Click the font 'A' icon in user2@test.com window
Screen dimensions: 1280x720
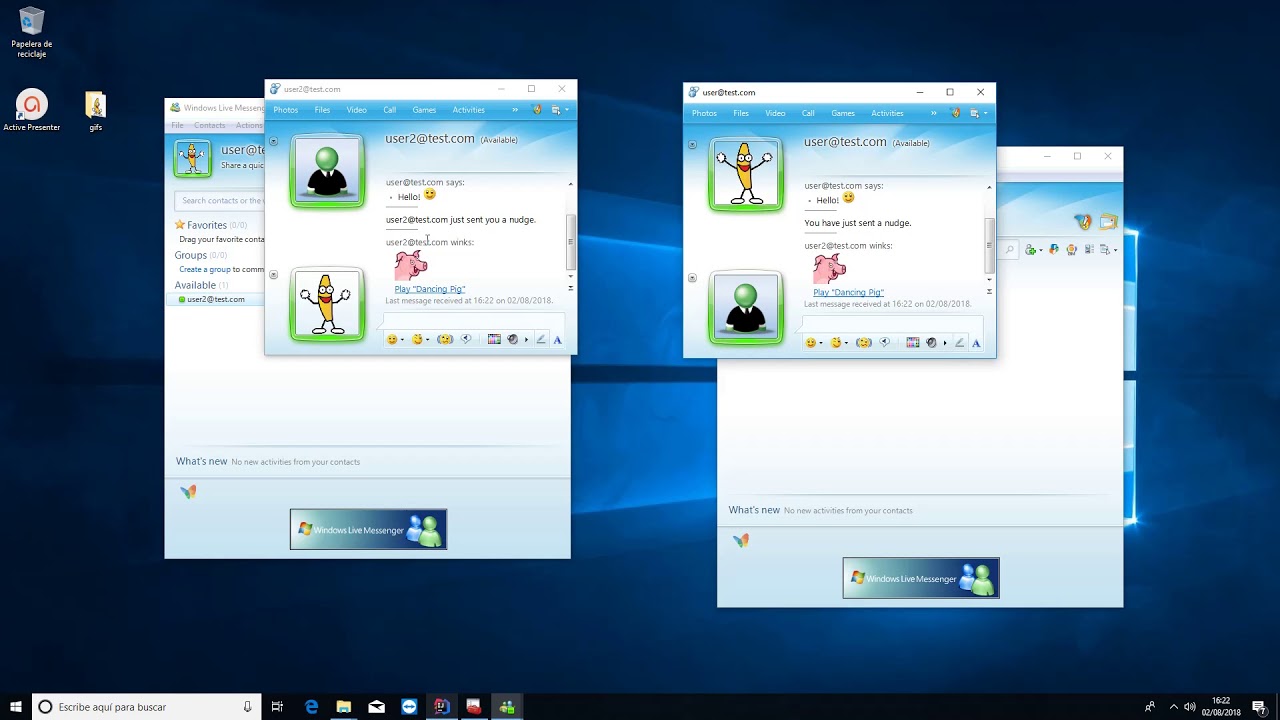click(557, 340)
